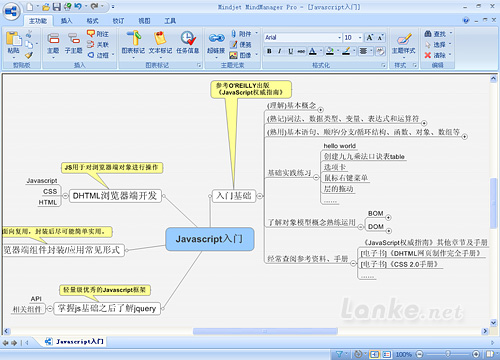Click the New document icon in quick access toolbar

click(x=30, y=6)
